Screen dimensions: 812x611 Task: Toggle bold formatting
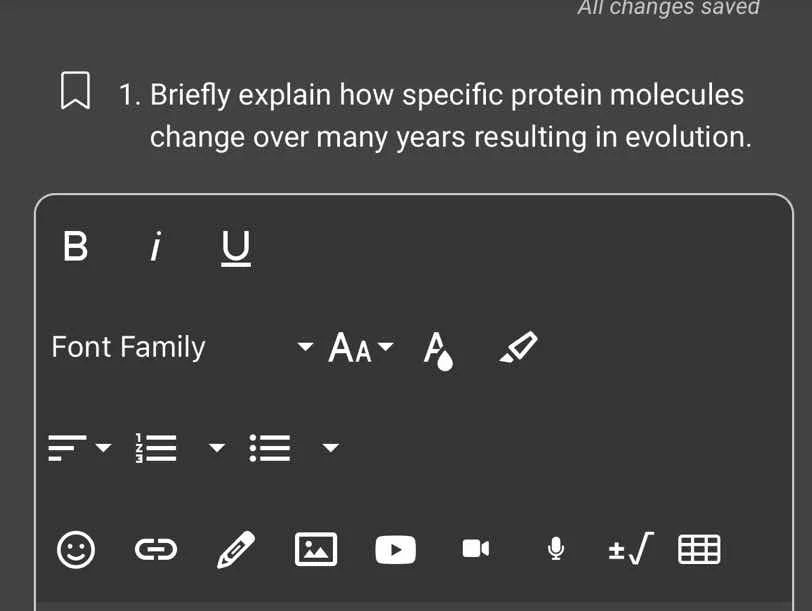(x=75, y=246)
